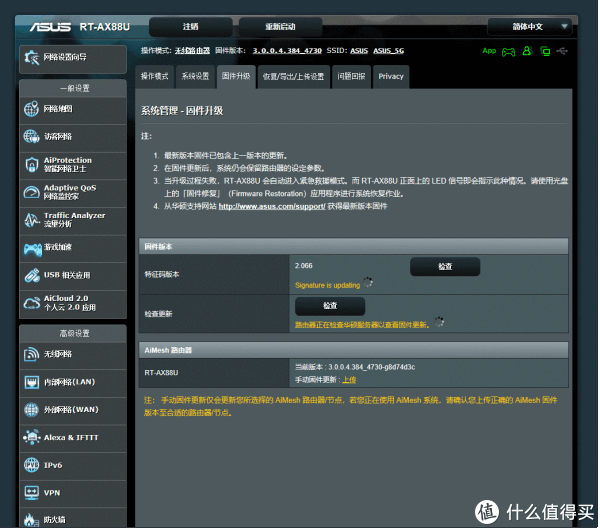Click the current version text 3.0.0.4.384_4730-g8d74d3c
The width and height of the screenshot is (600, 530).
373,368
